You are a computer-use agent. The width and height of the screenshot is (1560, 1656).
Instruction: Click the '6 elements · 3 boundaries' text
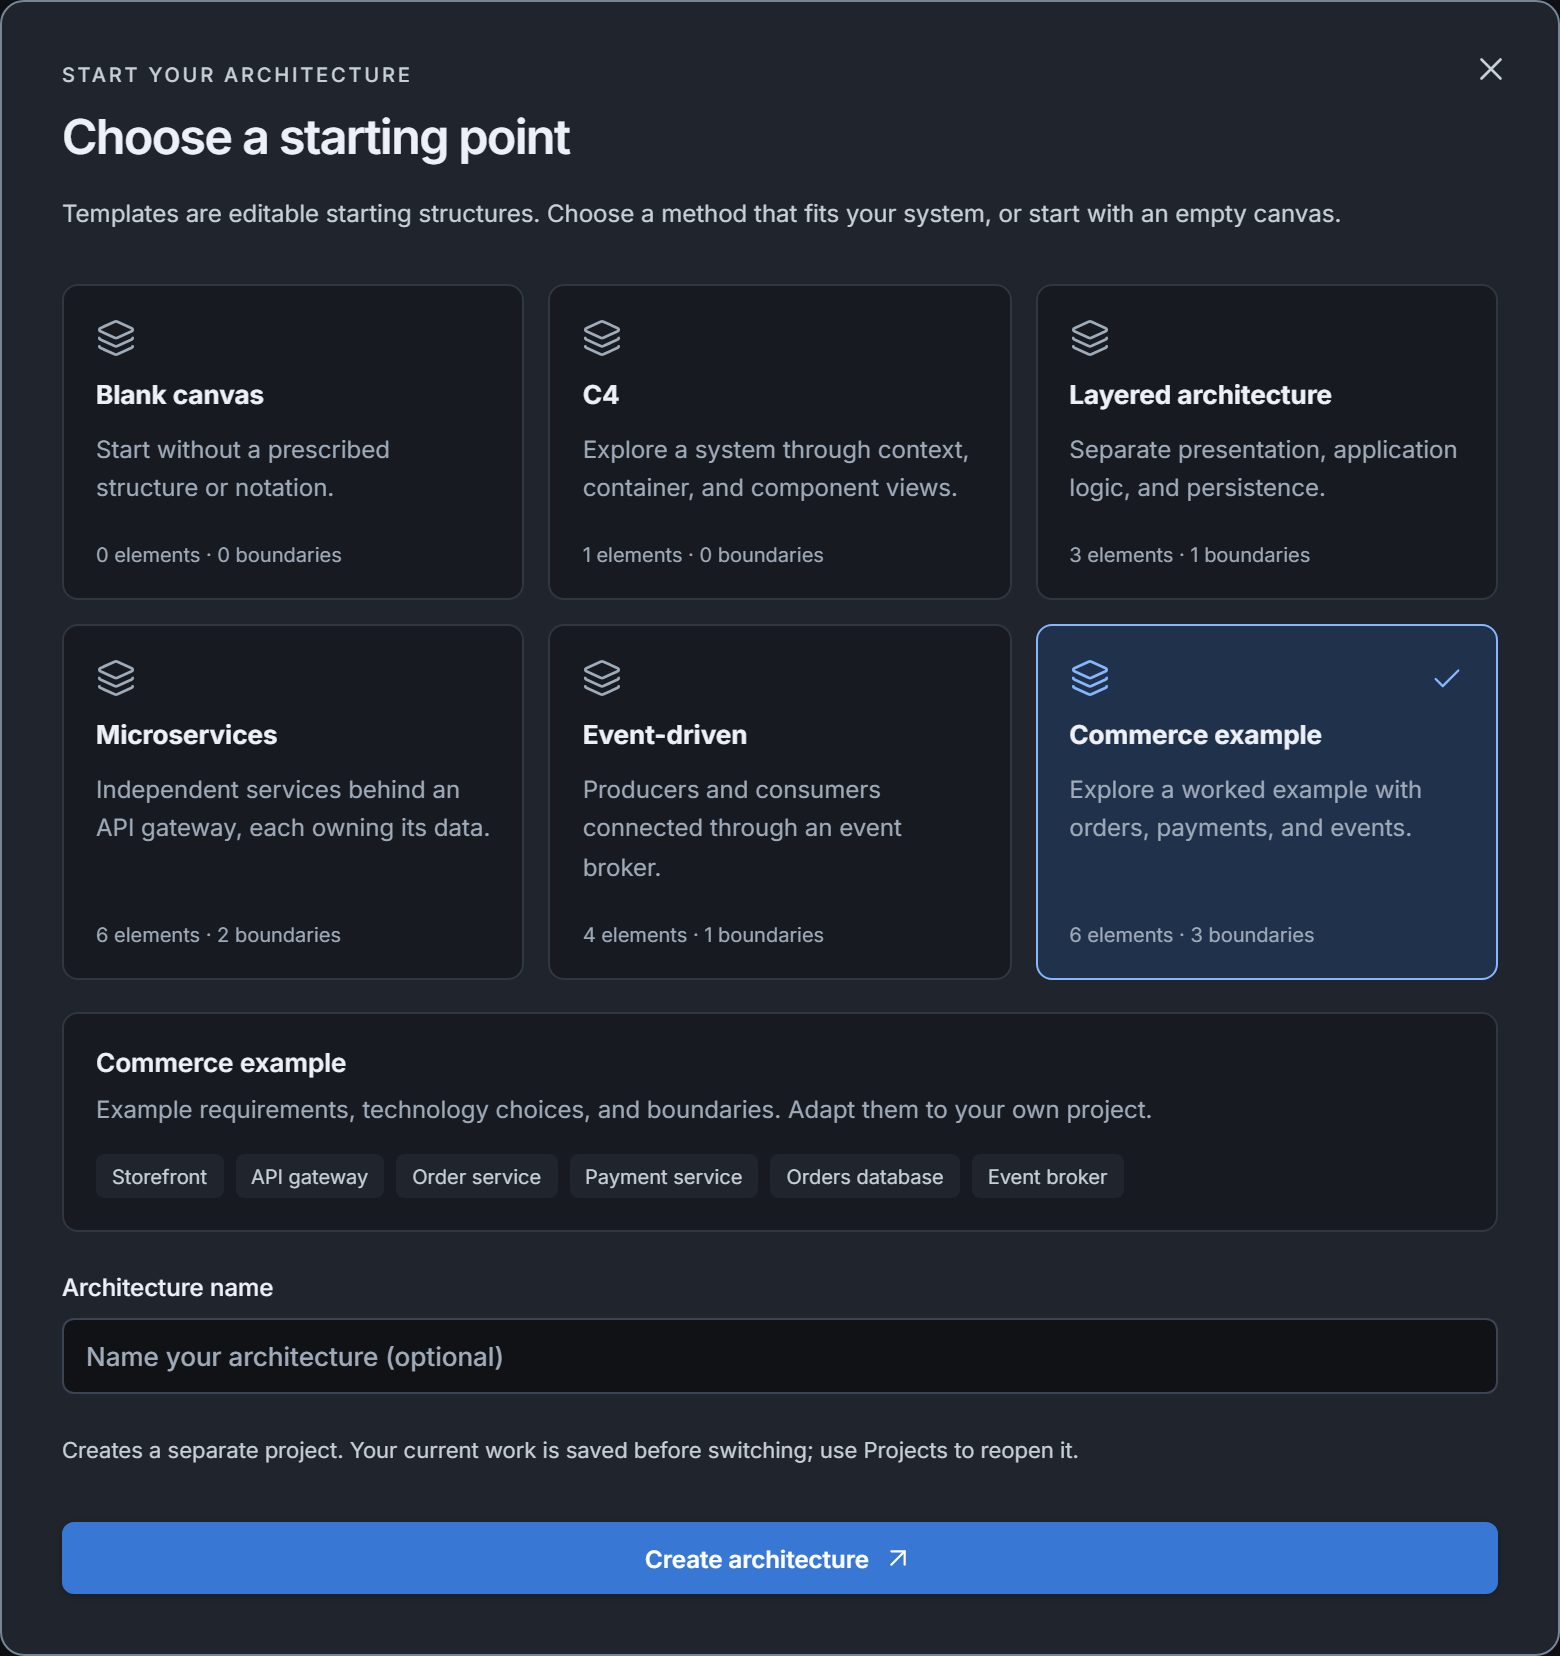point(1191,935)
